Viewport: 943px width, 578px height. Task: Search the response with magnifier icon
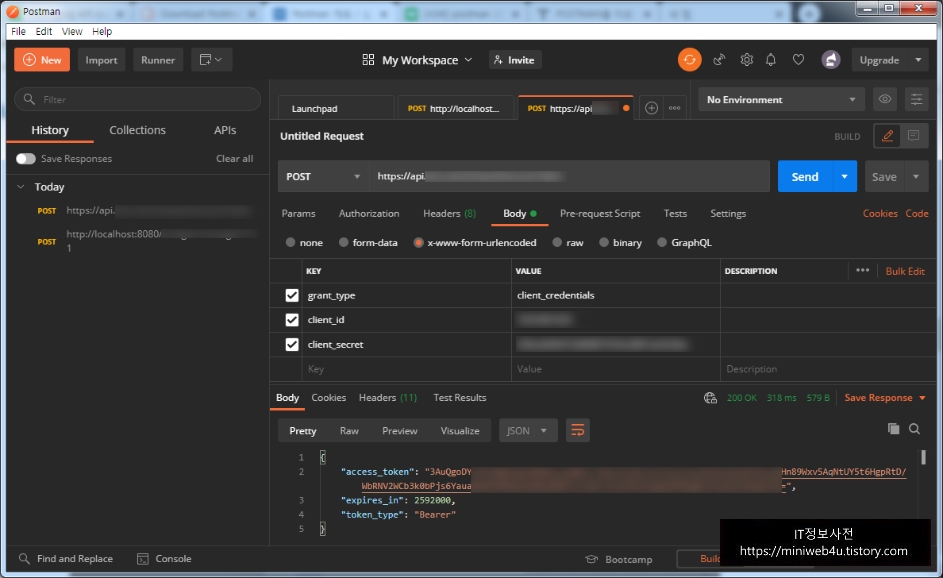pos(914,428)
